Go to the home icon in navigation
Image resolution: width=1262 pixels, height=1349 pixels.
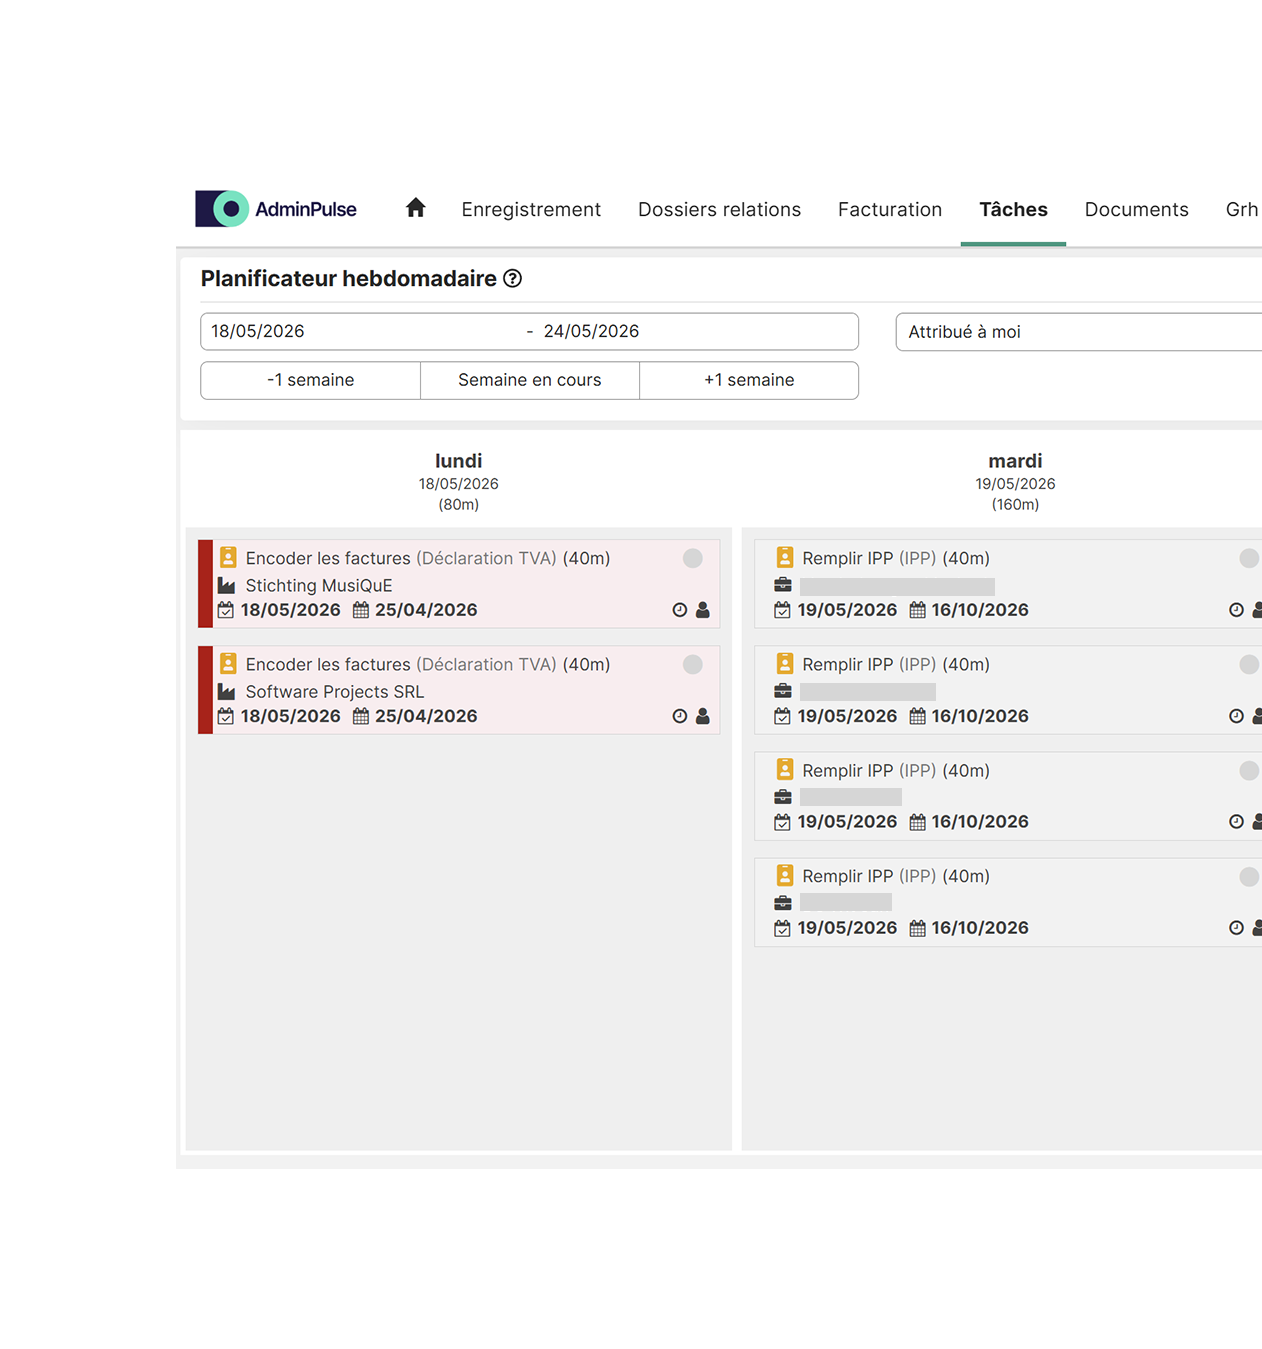pyautogui.click(x=416, y=208)
